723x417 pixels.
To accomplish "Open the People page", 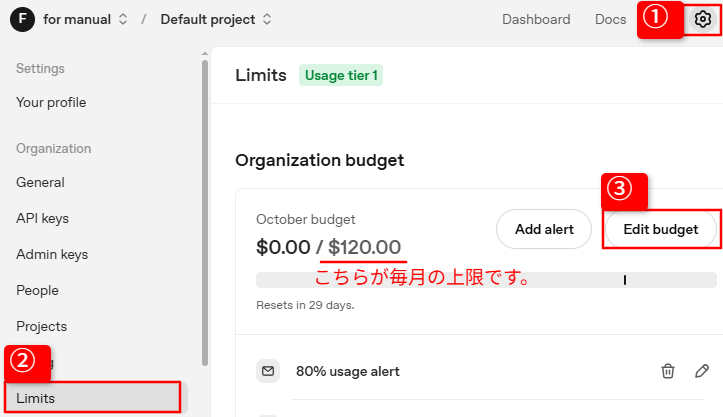I will (37, 290).
